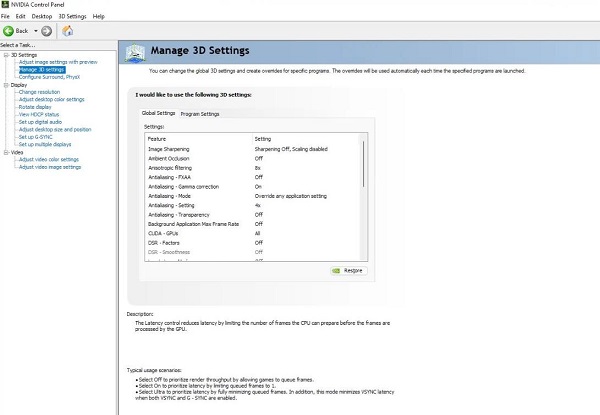Open the Help menu
Image resolution: width=600 pixels, height=415 pixels.
[98, 17]
